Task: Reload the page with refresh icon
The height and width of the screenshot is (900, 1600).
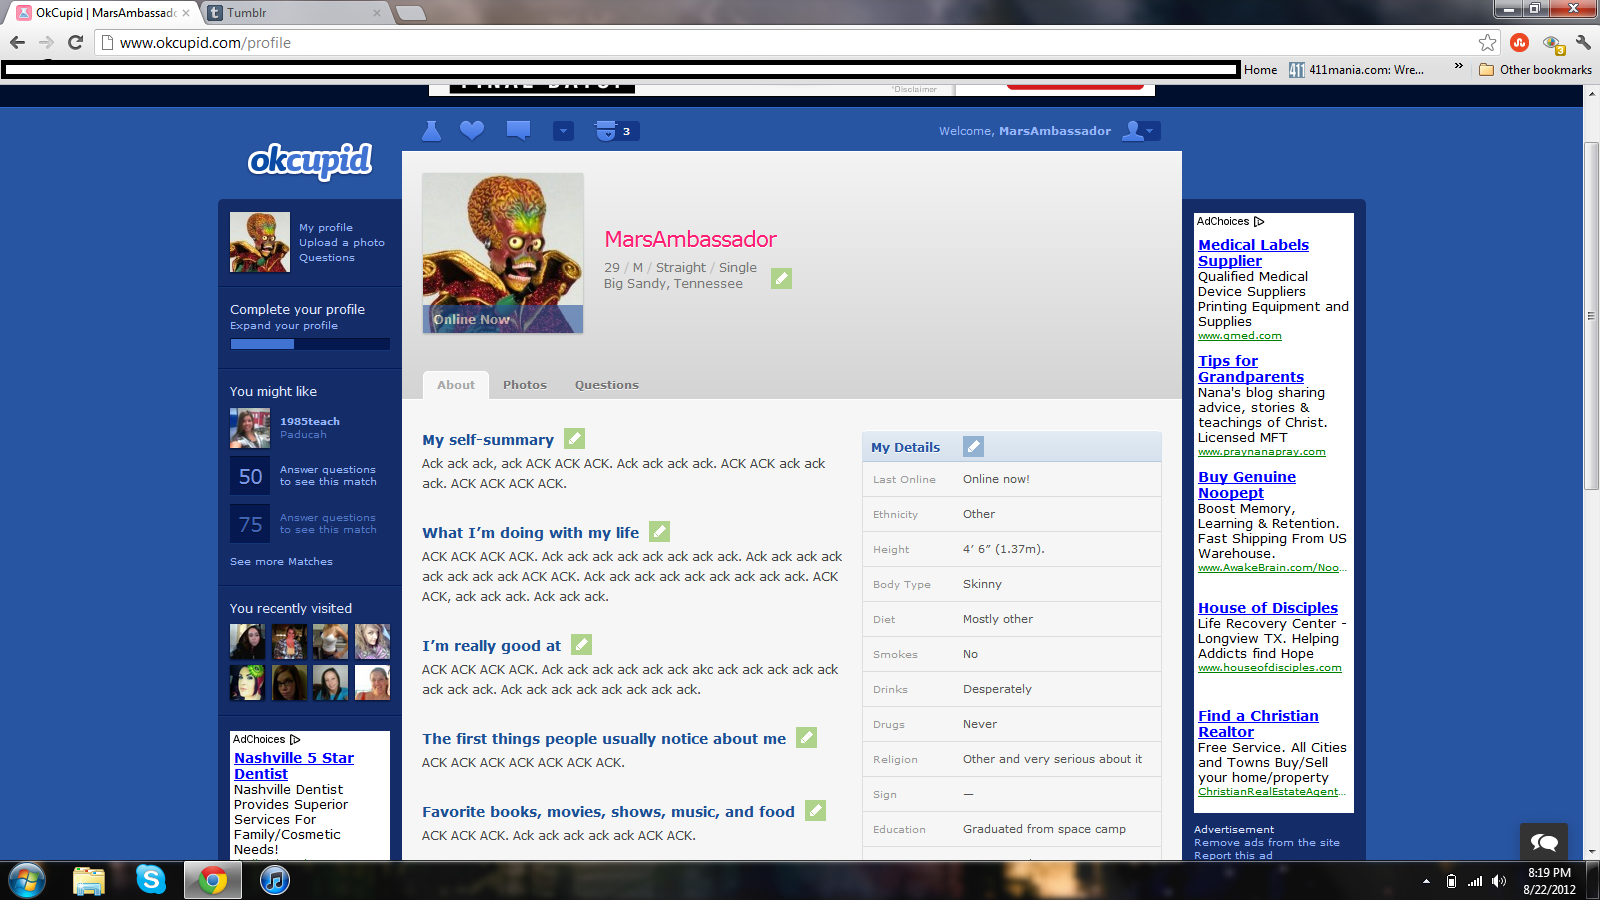Action: 75,42
